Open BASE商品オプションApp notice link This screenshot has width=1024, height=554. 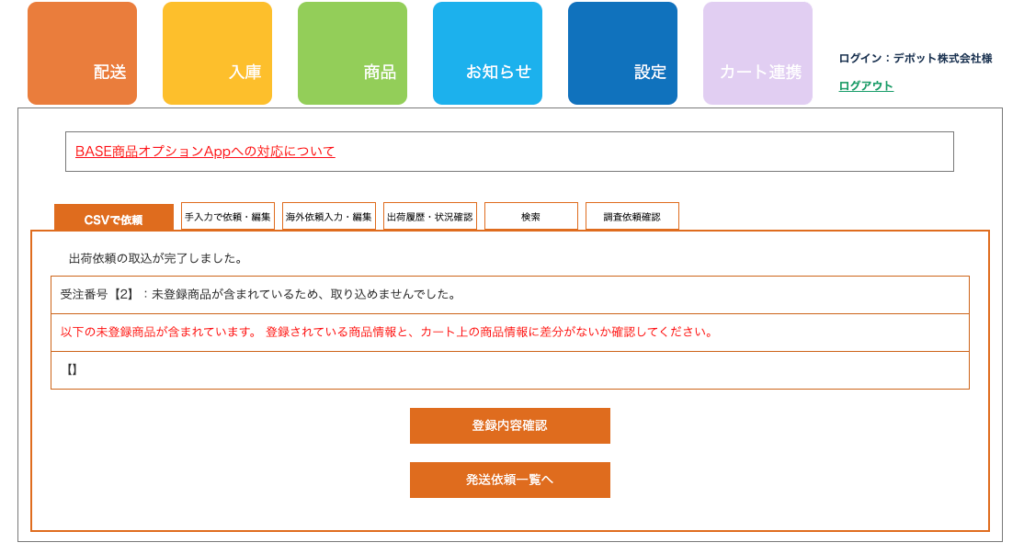point(205,151)
